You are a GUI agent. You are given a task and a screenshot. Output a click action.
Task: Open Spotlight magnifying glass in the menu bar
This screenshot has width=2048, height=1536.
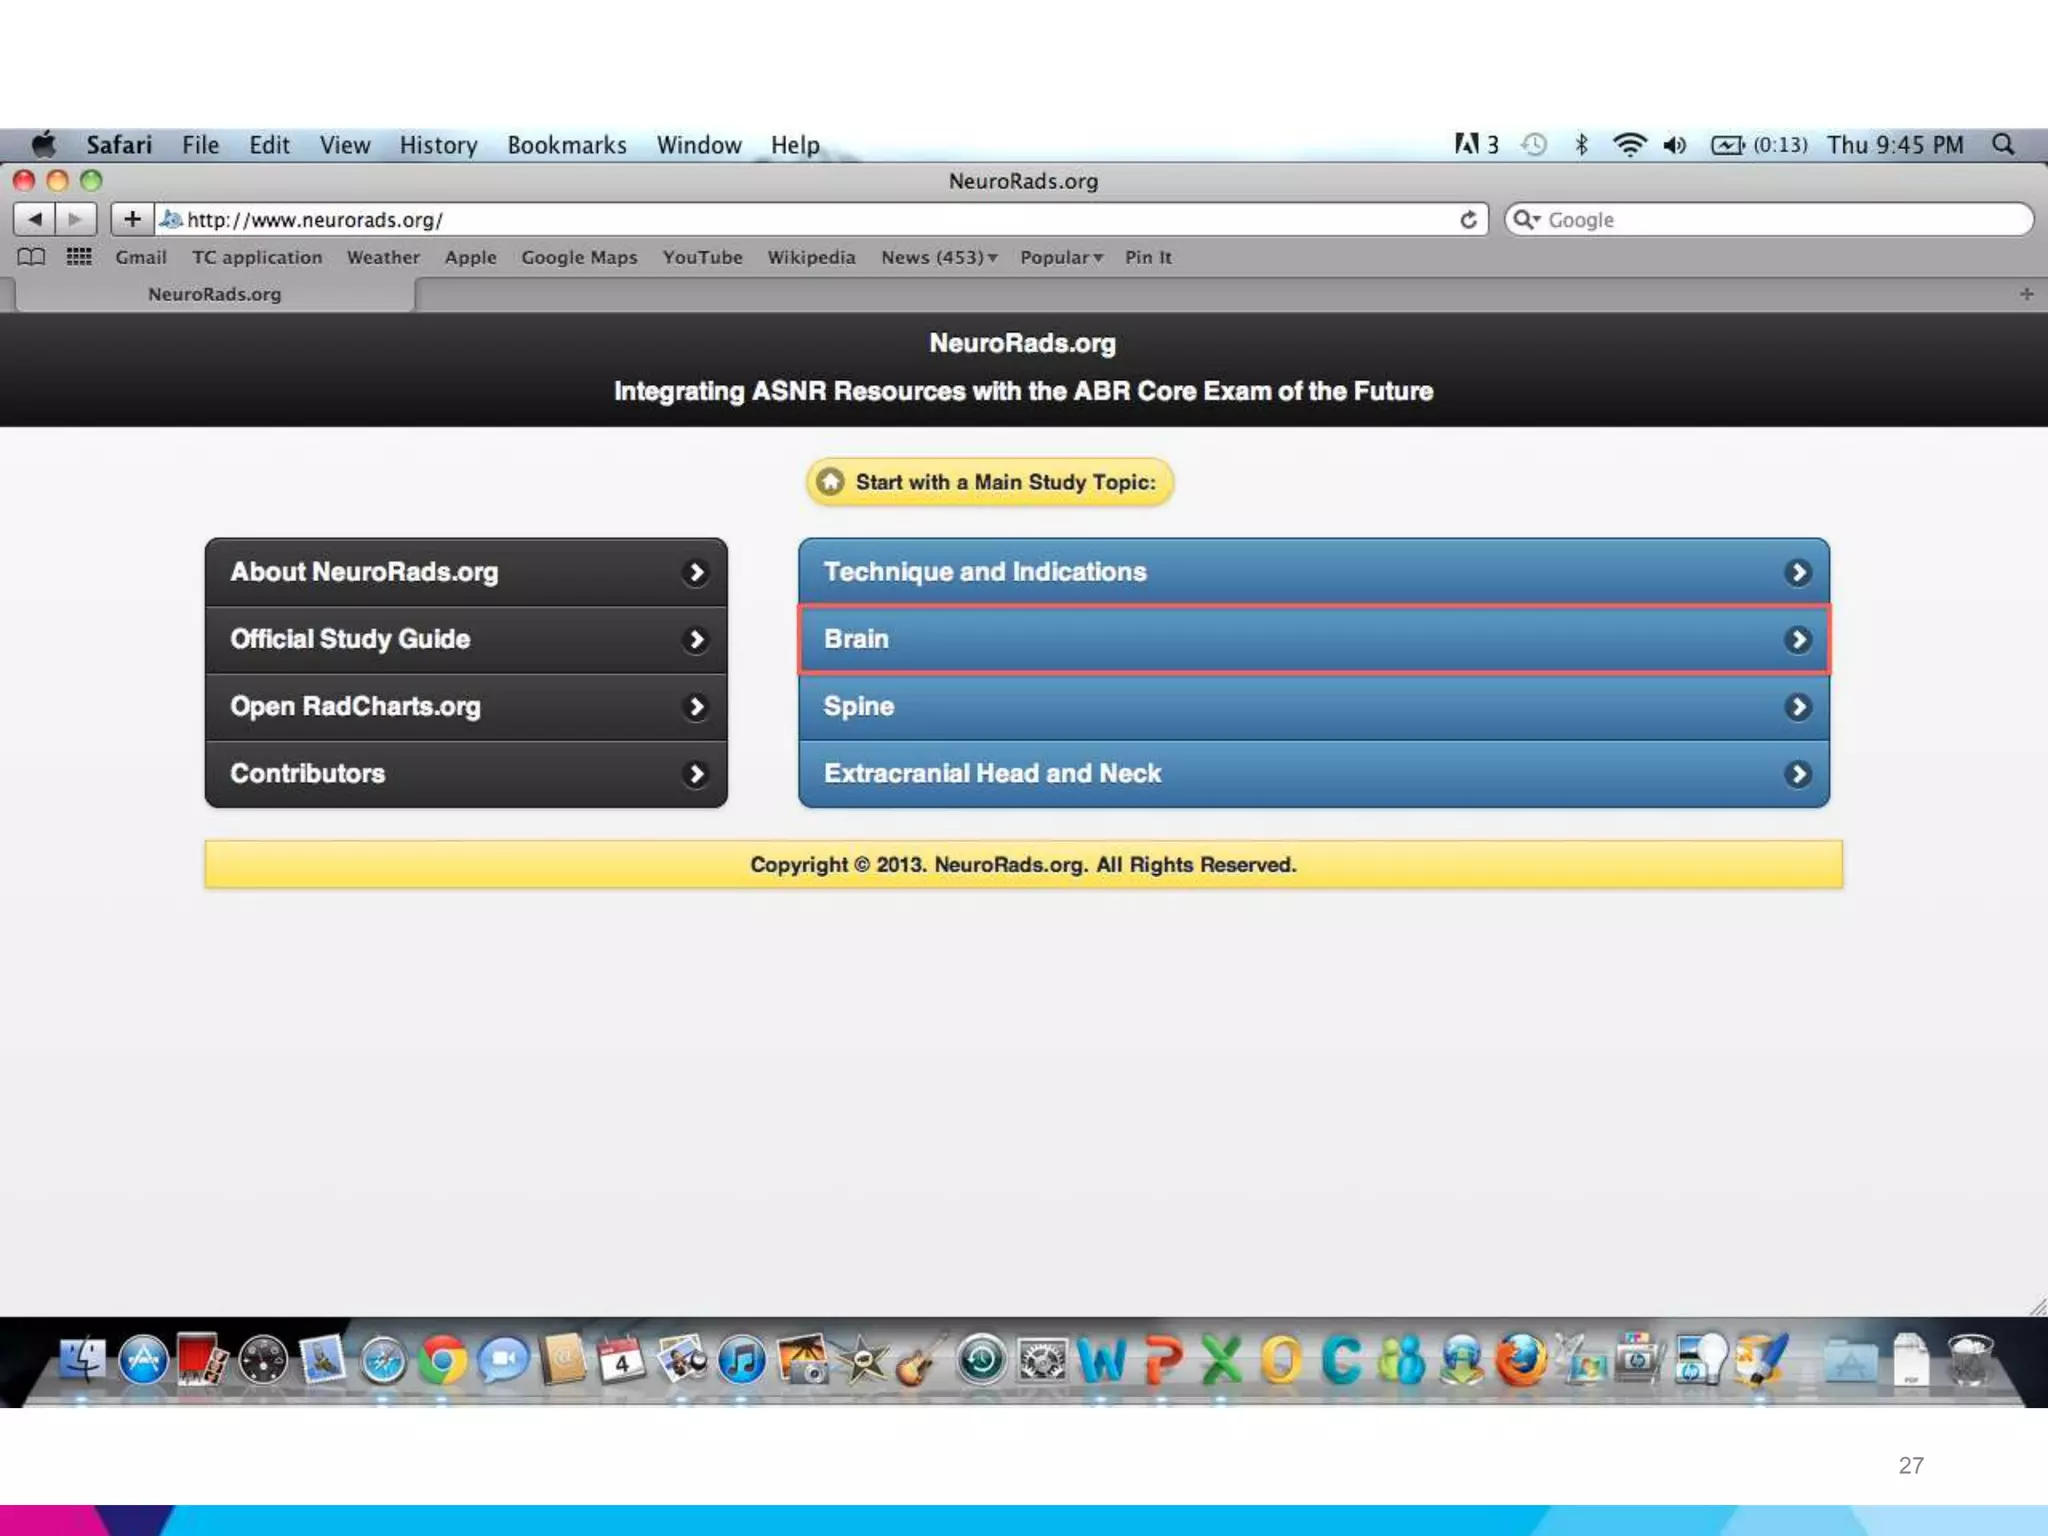click(2003, 145)
